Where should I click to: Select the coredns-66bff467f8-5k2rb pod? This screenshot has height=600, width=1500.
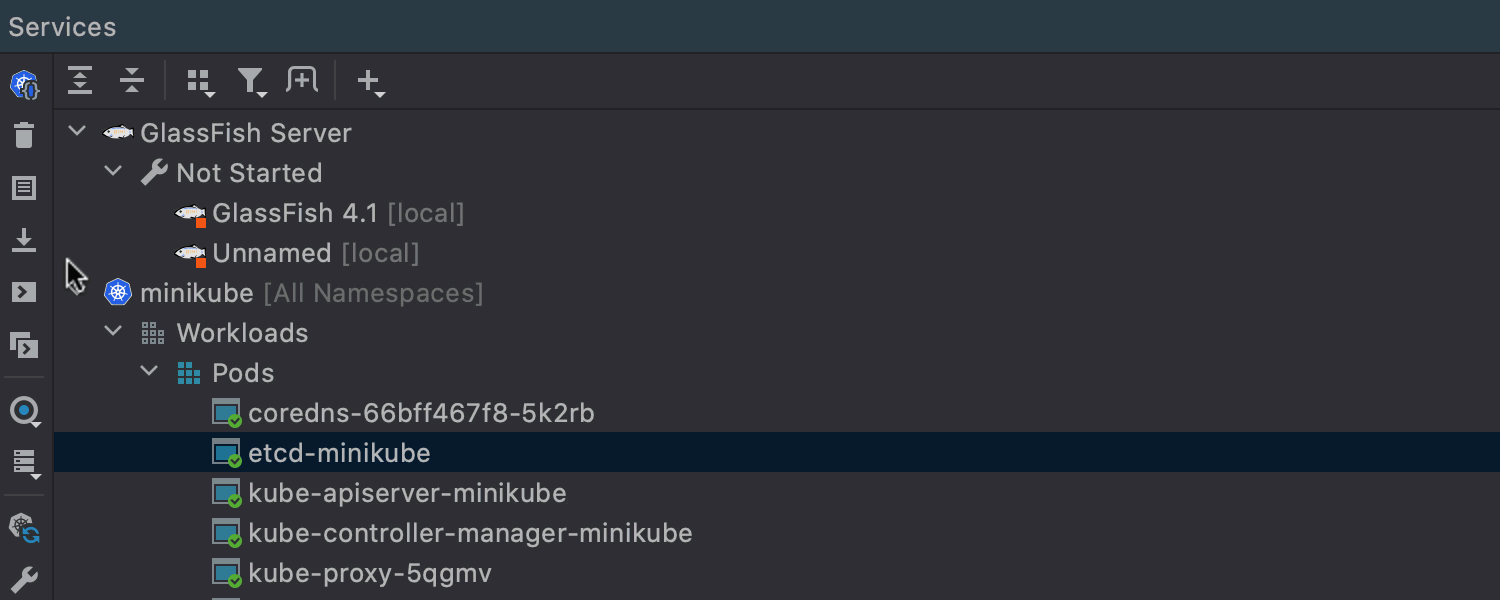click(403, 413)
